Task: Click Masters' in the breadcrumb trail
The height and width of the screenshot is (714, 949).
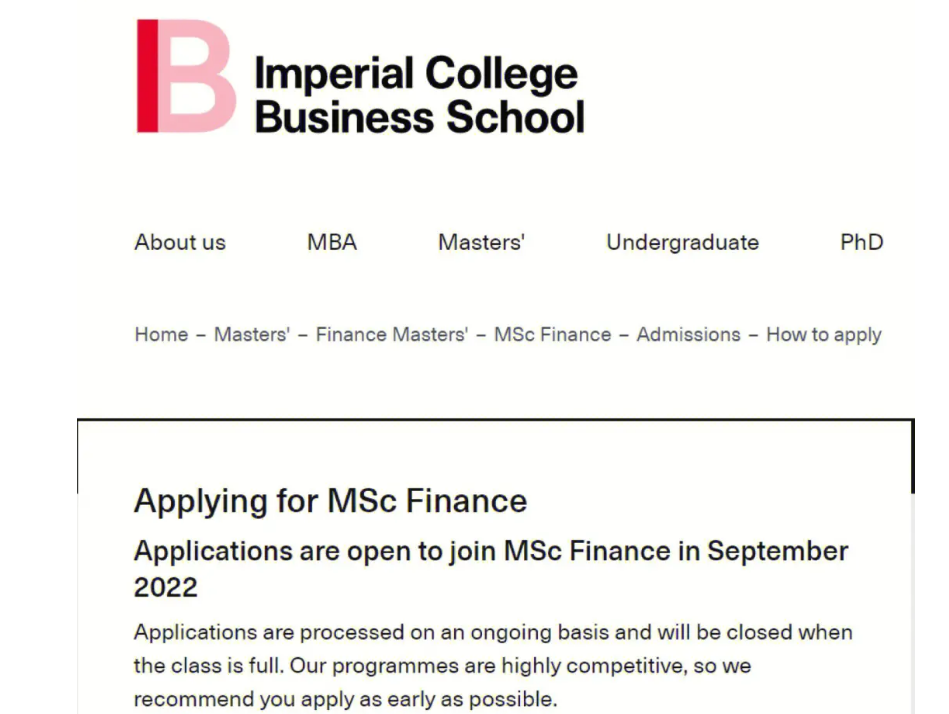Action: coord(252,334)
